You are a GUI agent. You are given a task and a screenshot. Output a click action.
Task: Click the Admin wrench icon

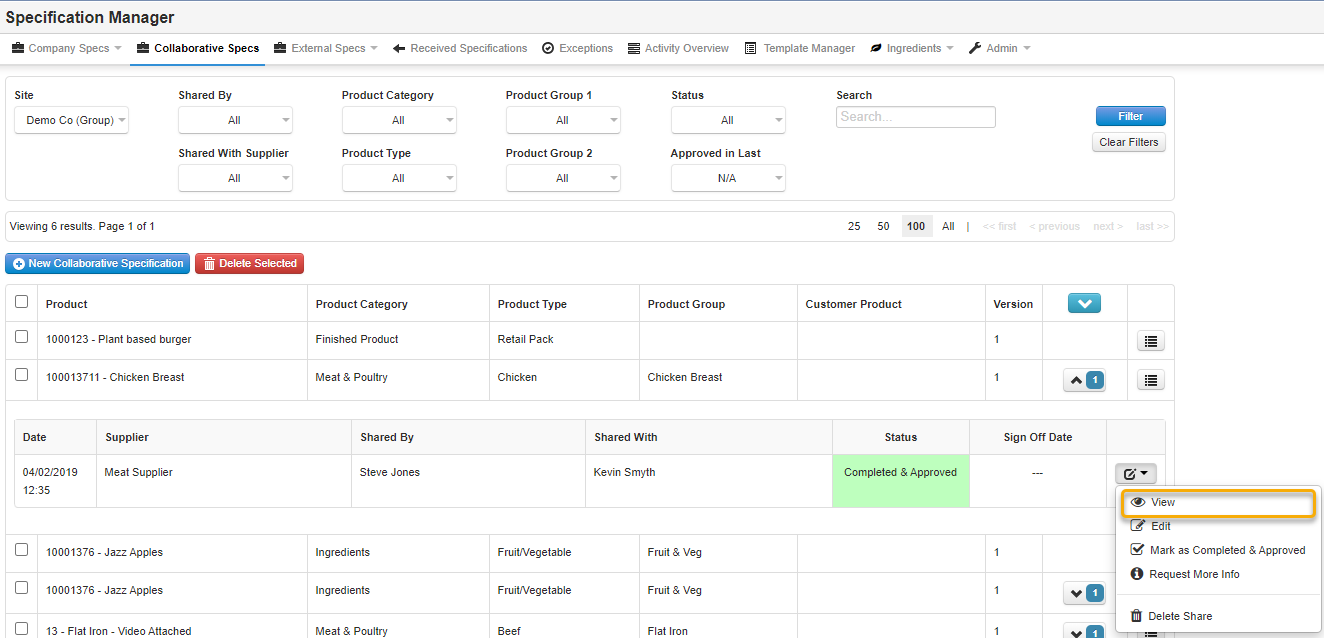point(972,47)
